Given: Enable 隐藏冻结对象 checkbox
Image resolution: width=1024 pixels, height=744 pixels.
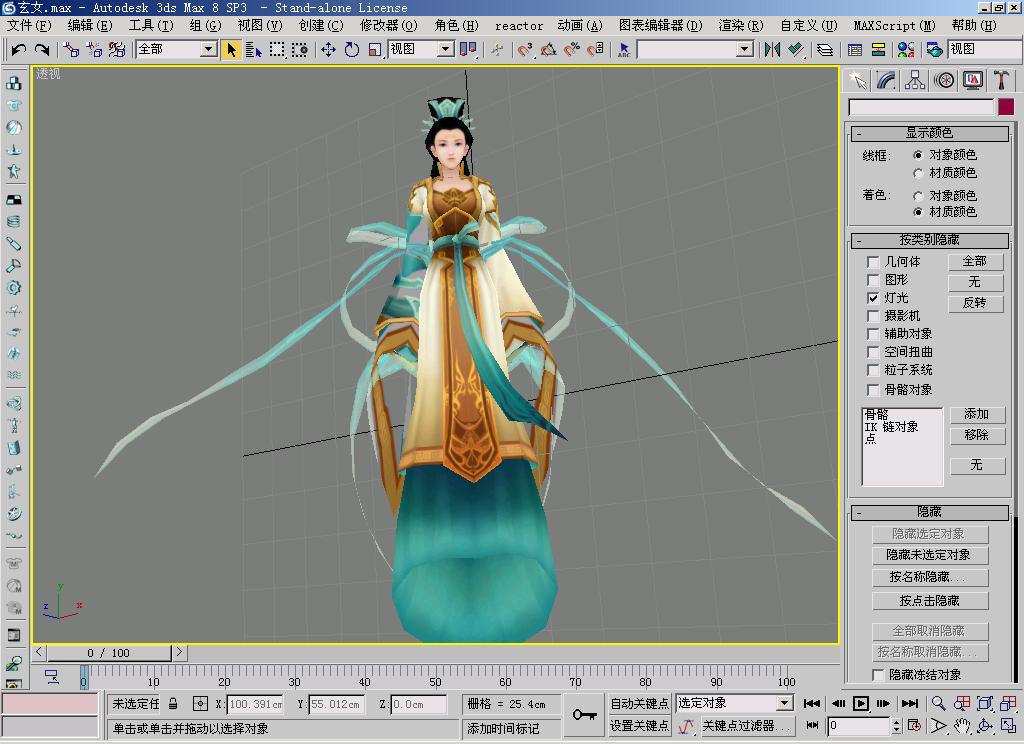Looking at the screenshot, I should click(878, 674).
